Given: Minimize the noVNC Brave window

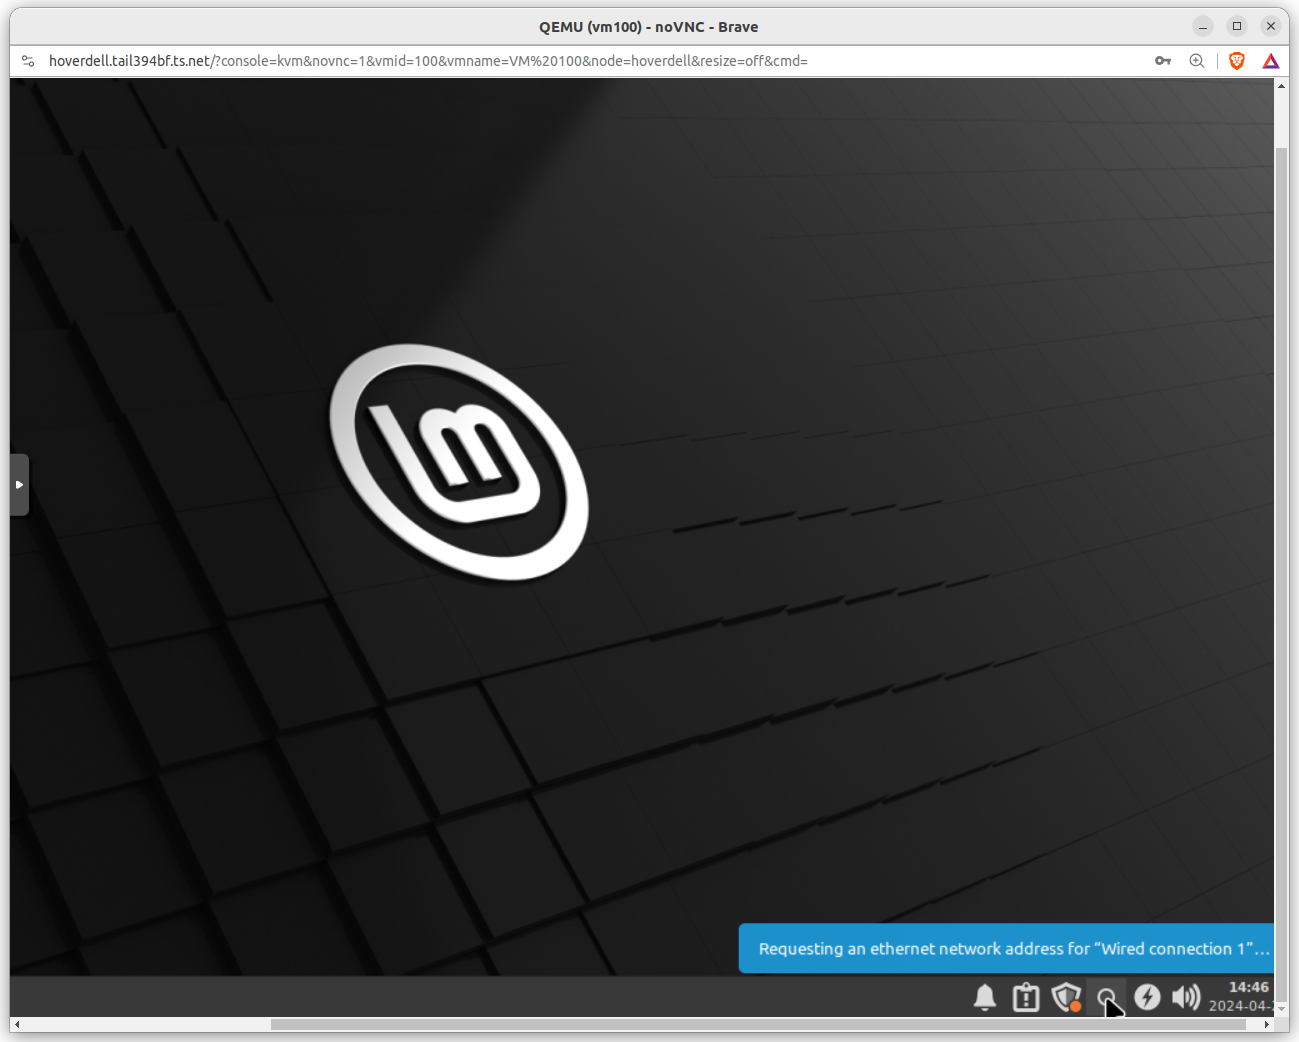Looking at the screenshot, I should pos(1203,26).
